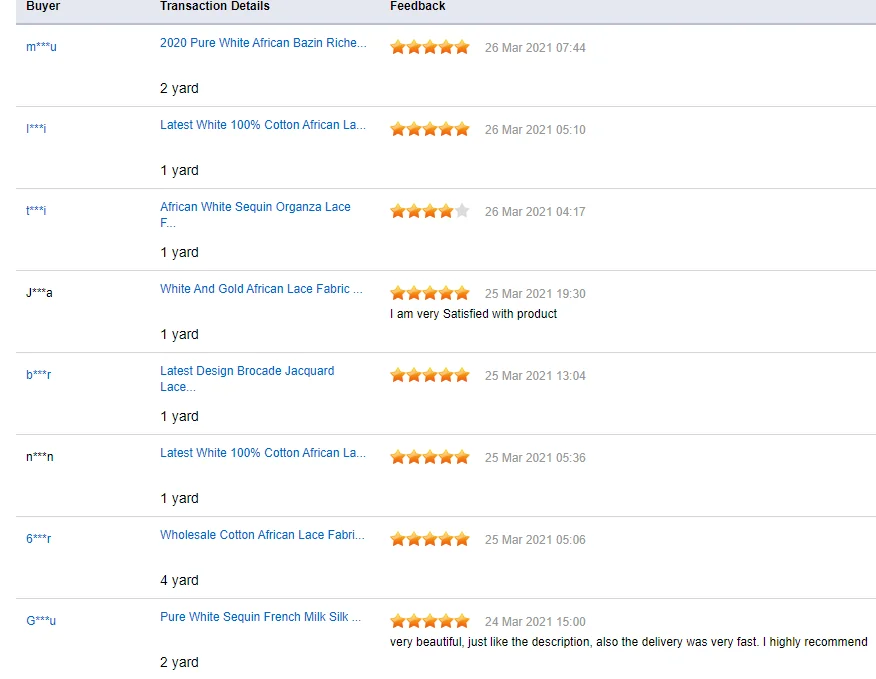Image resolution: width=876 pixels, height=679 pixels.
Task: Open 2020 Pure White African Bazin Riche product link
Action: tap(263, 43)
